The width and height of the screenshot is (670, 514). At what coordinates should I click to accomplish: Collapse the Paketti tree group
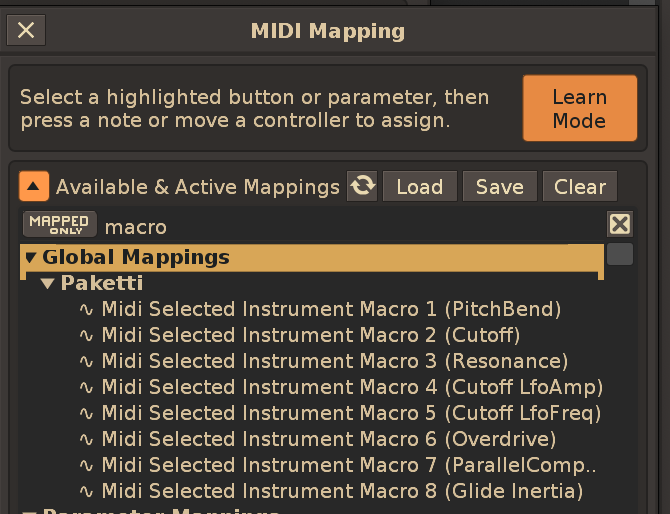[x=47, y=283]
